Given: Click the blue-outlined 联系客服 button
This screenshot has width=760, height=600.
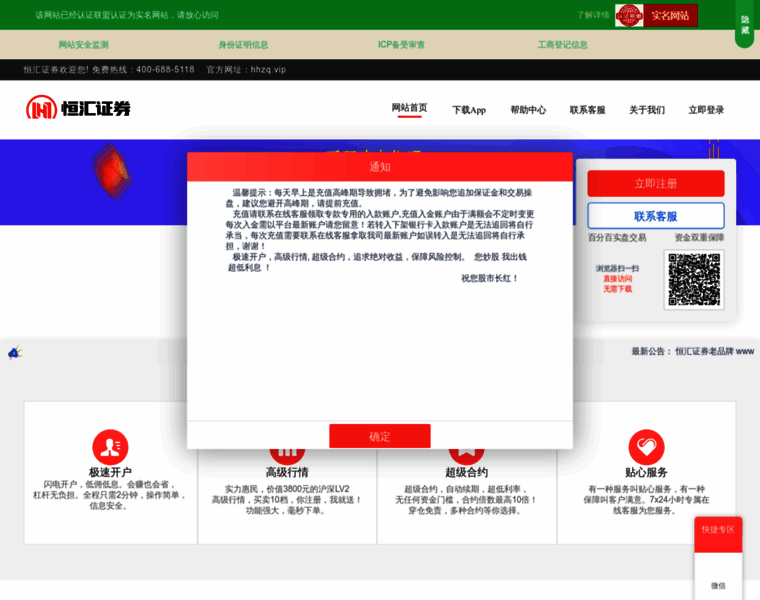Looking at the screenshot, I should point(656,216).
